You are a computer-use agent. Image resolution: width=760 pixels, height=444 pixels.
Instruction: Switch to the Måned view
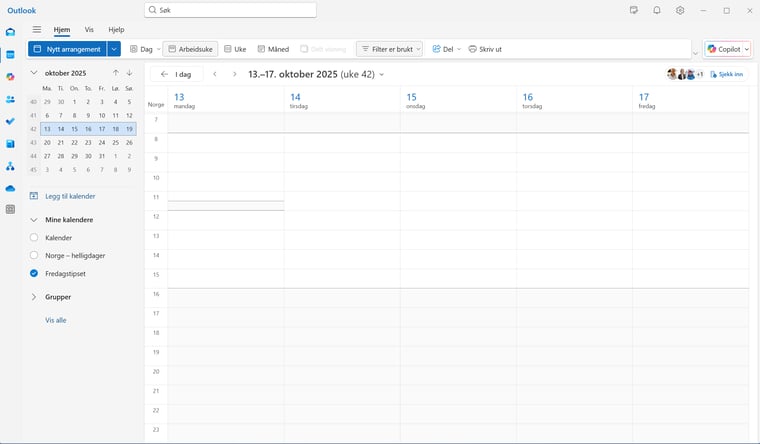click(x=273, y=49)
